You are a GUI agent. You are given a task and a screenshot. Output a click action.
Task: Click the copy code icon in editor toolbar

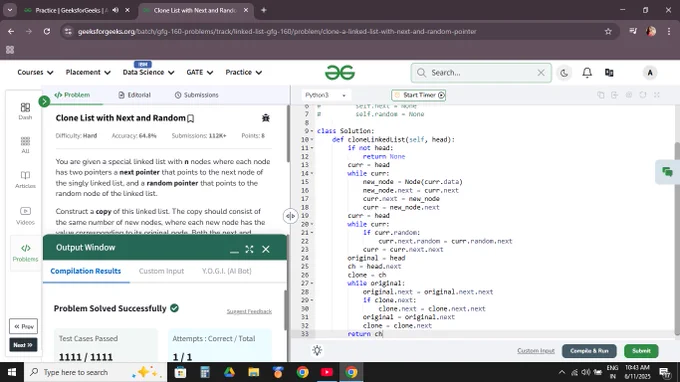point(601,95)
